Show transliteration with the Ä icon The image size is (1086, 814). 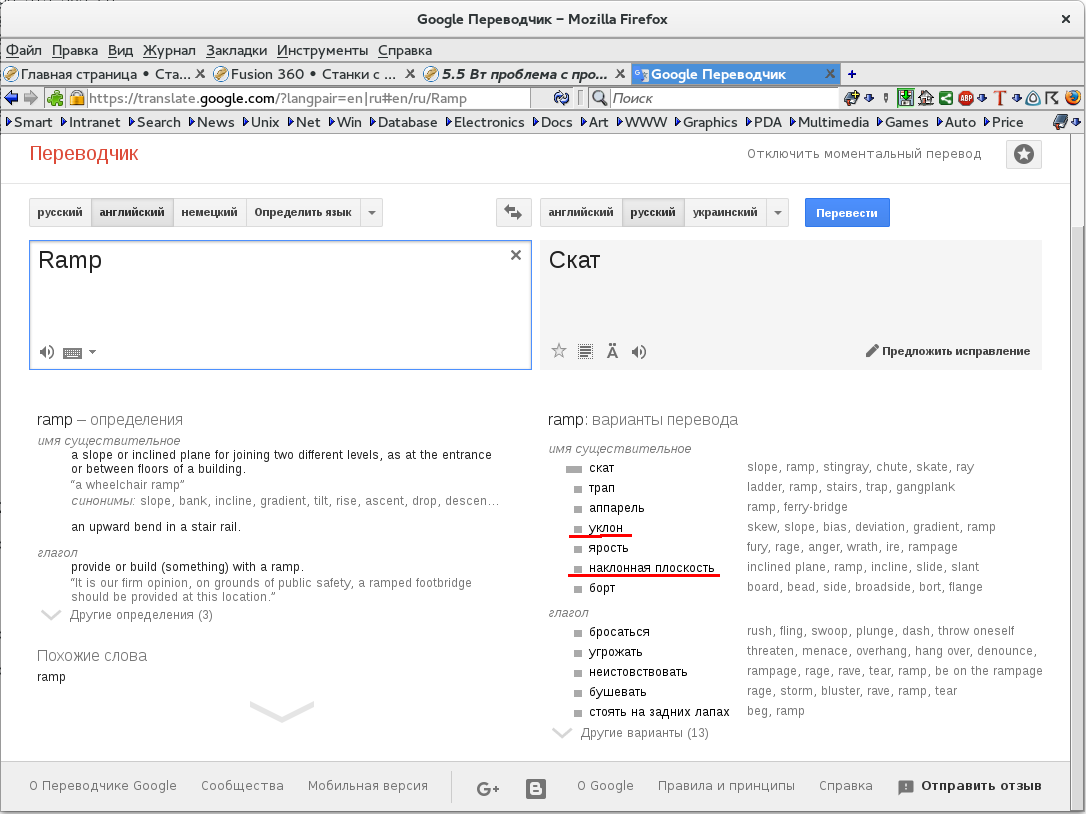612,351
